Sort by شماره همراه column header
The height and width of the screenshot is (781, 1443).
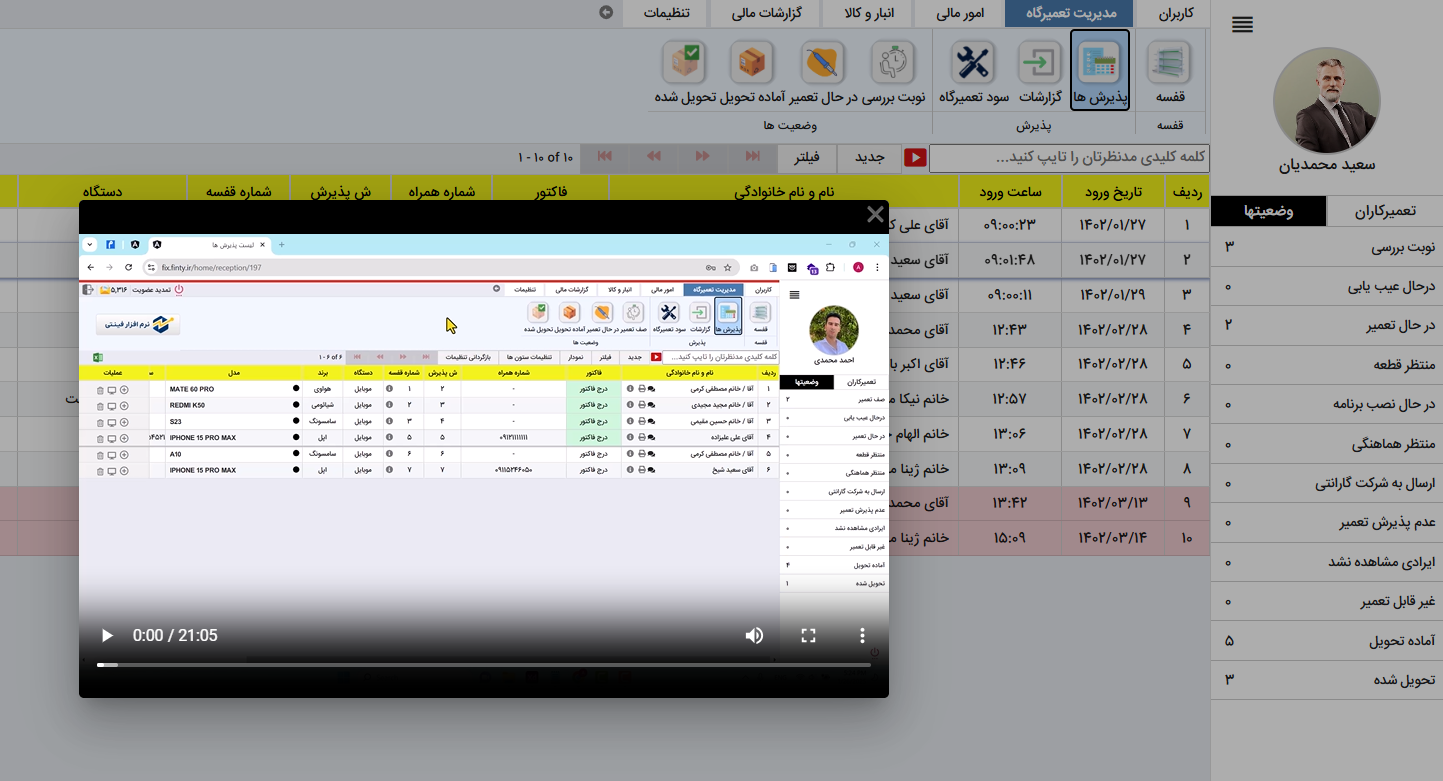click(x=442, y=191)
